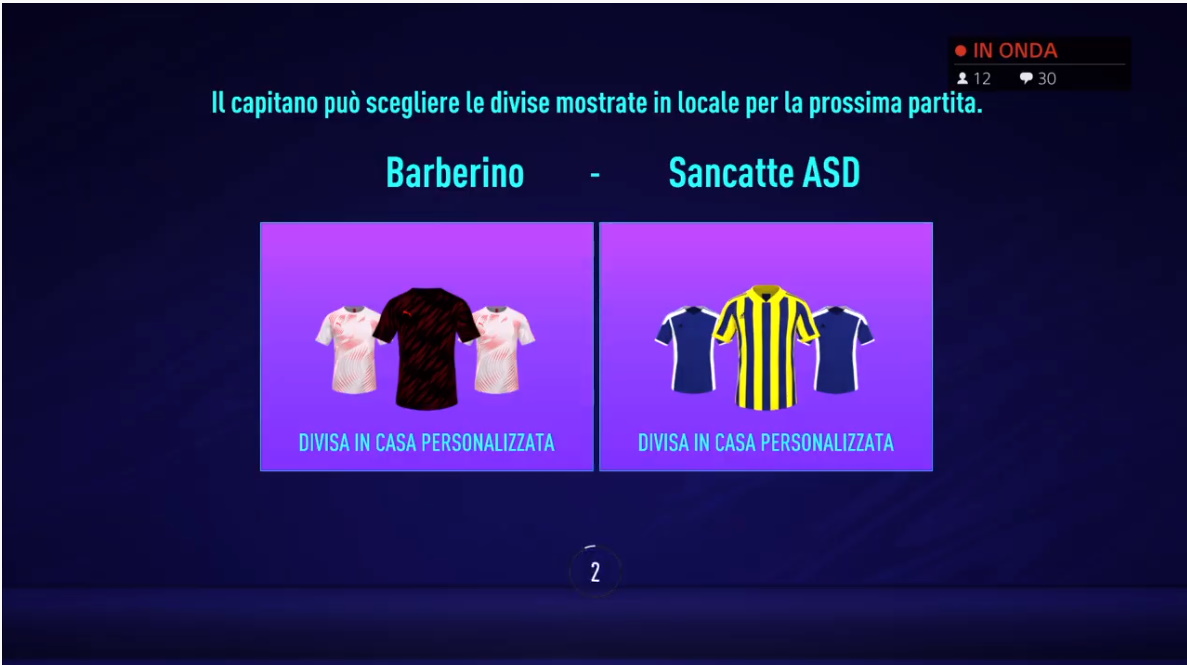Click the dash between team names
This screenshot has height=665, width=1187.
tap(595, 175)
